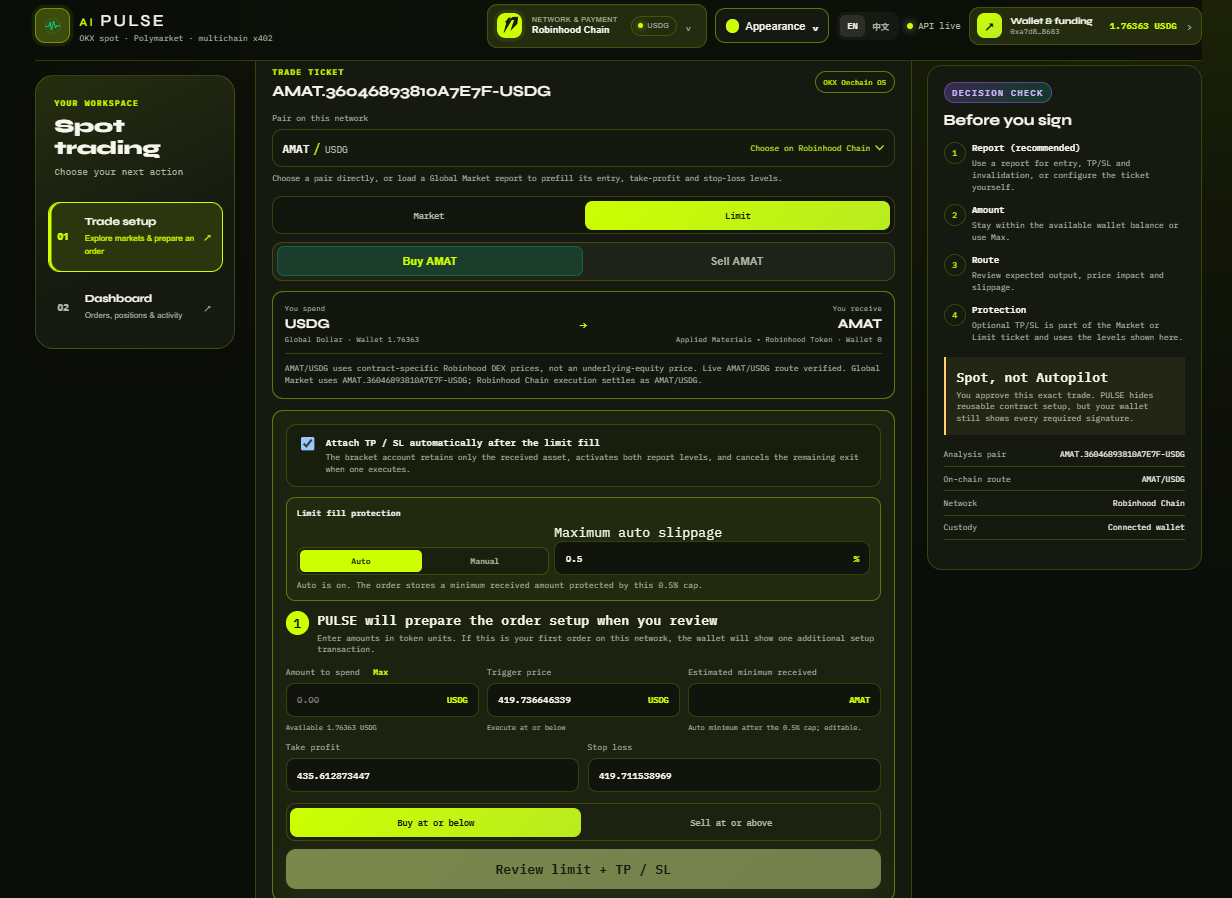Toggle Attach TP / SL automatically checkbox
The image size is (1232, 898).
(x=308, y=444)
